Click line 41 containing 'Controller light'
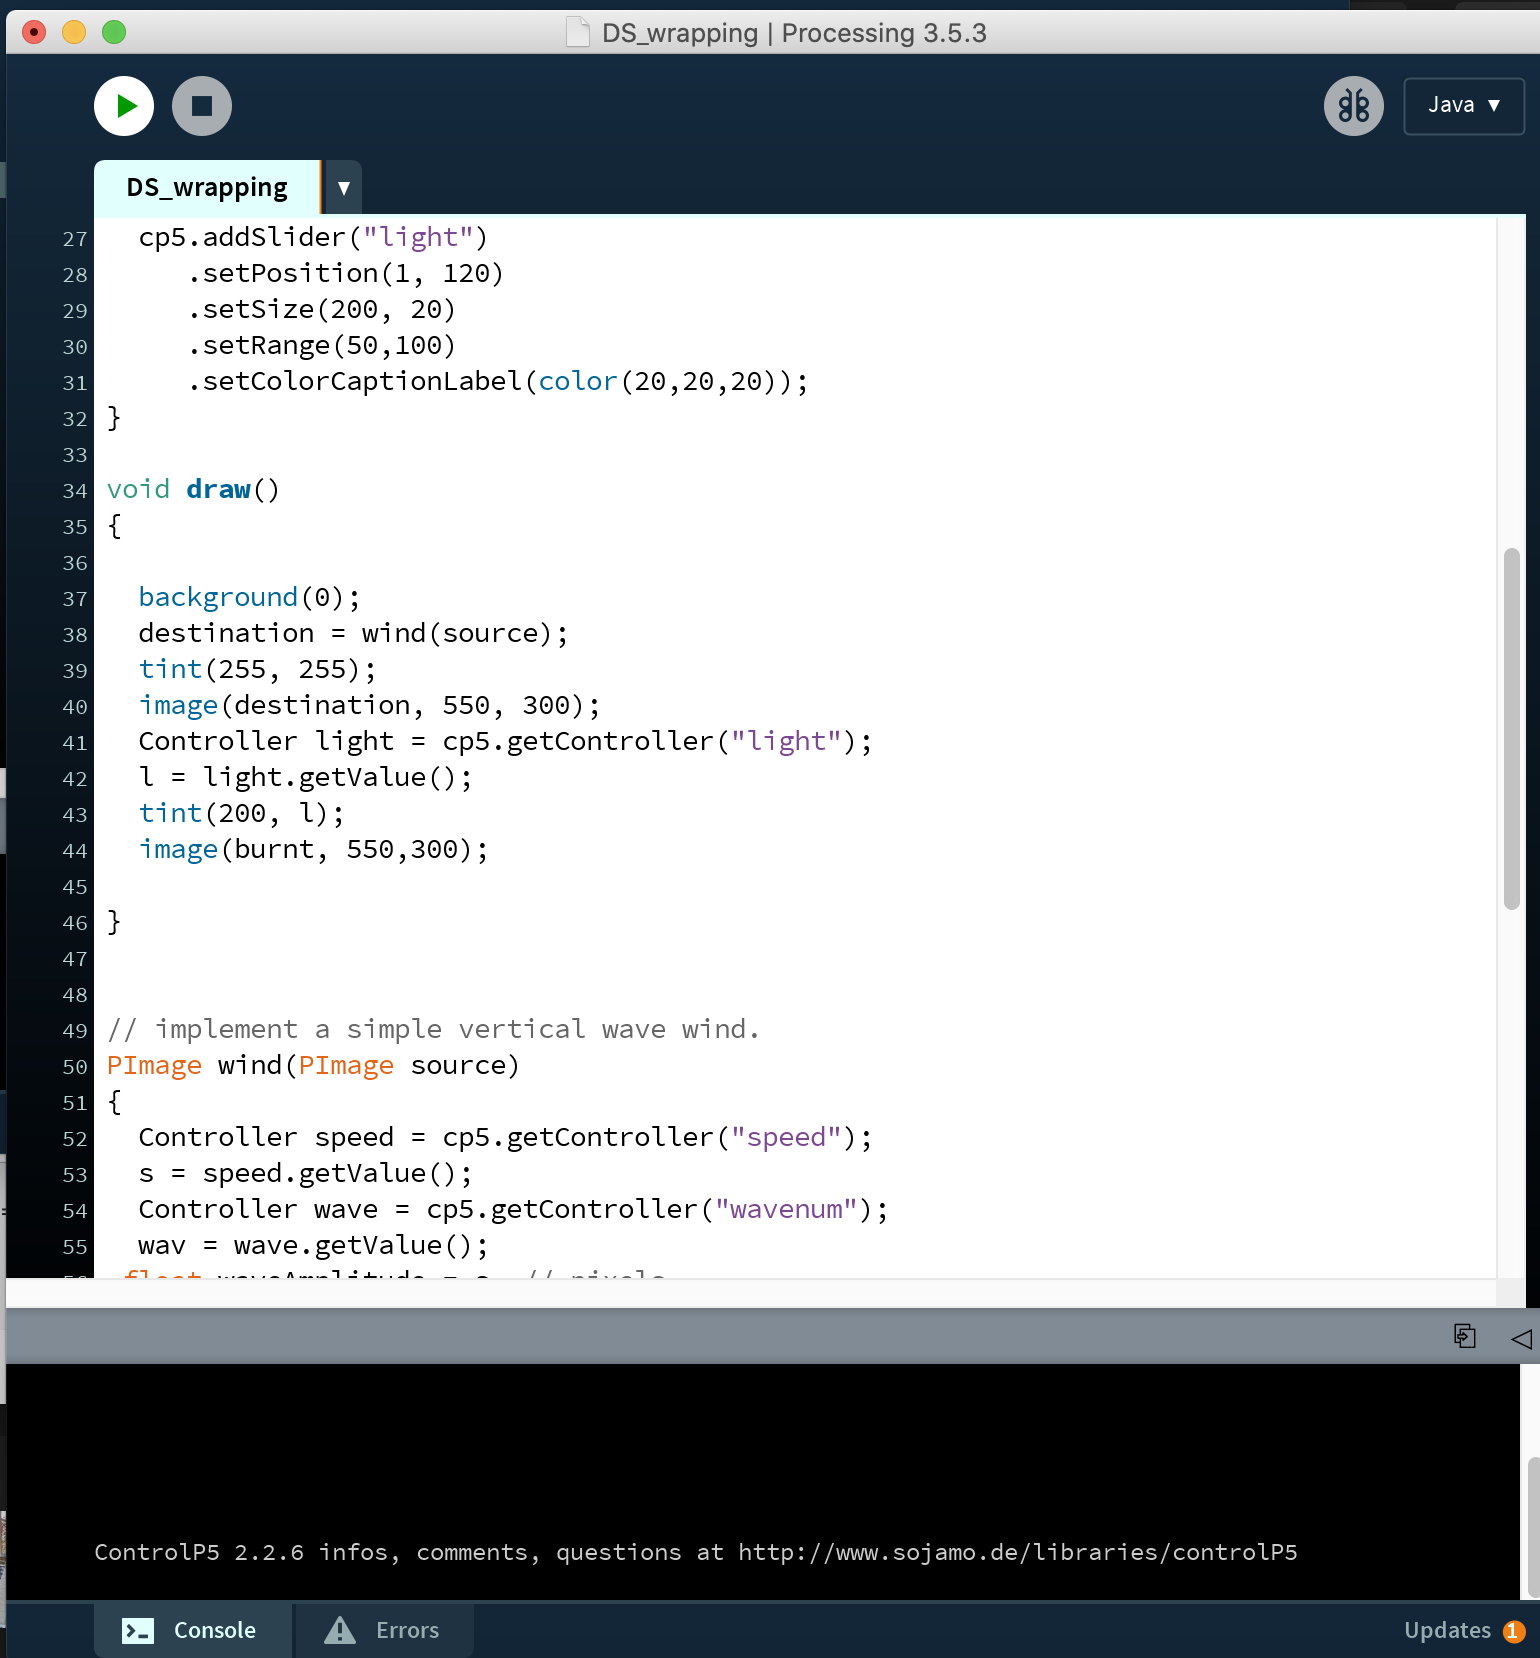 point(505,742)
